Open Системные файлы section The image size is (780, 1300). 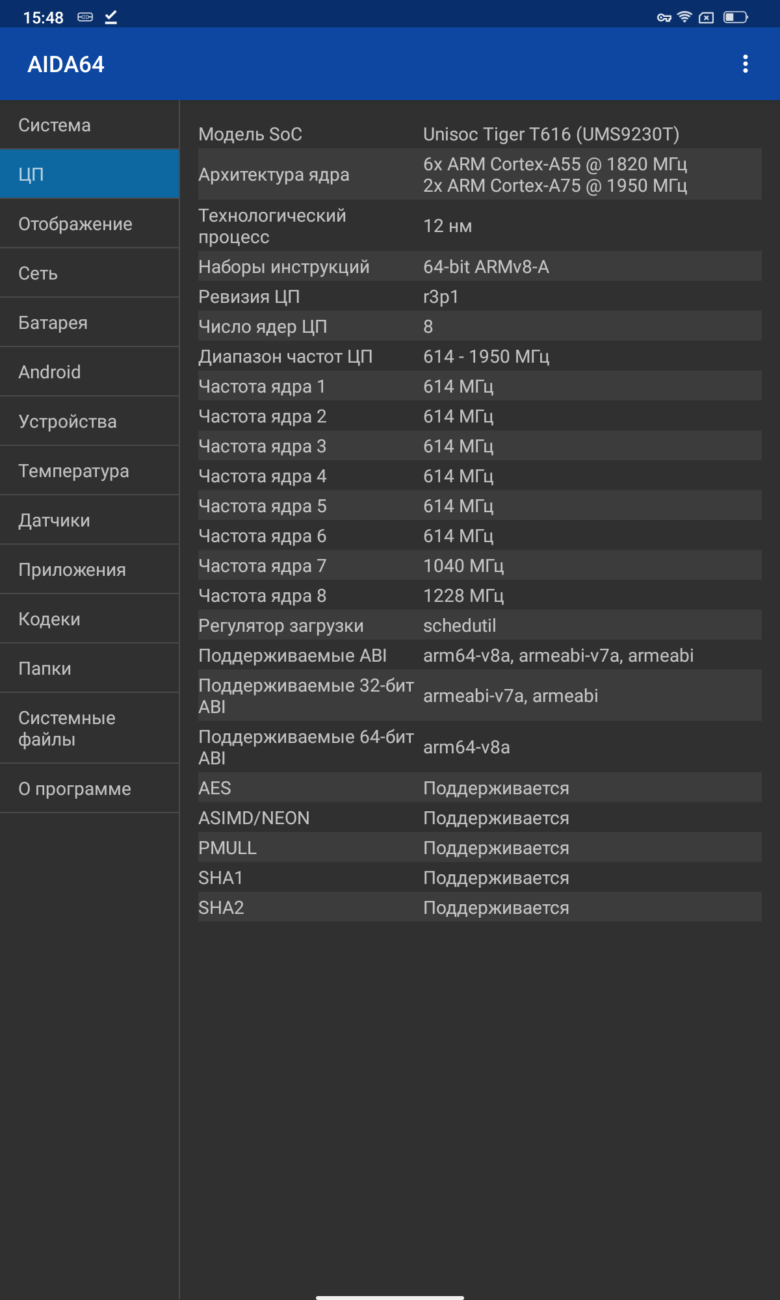pyautogui.click(x=90, y=729)
